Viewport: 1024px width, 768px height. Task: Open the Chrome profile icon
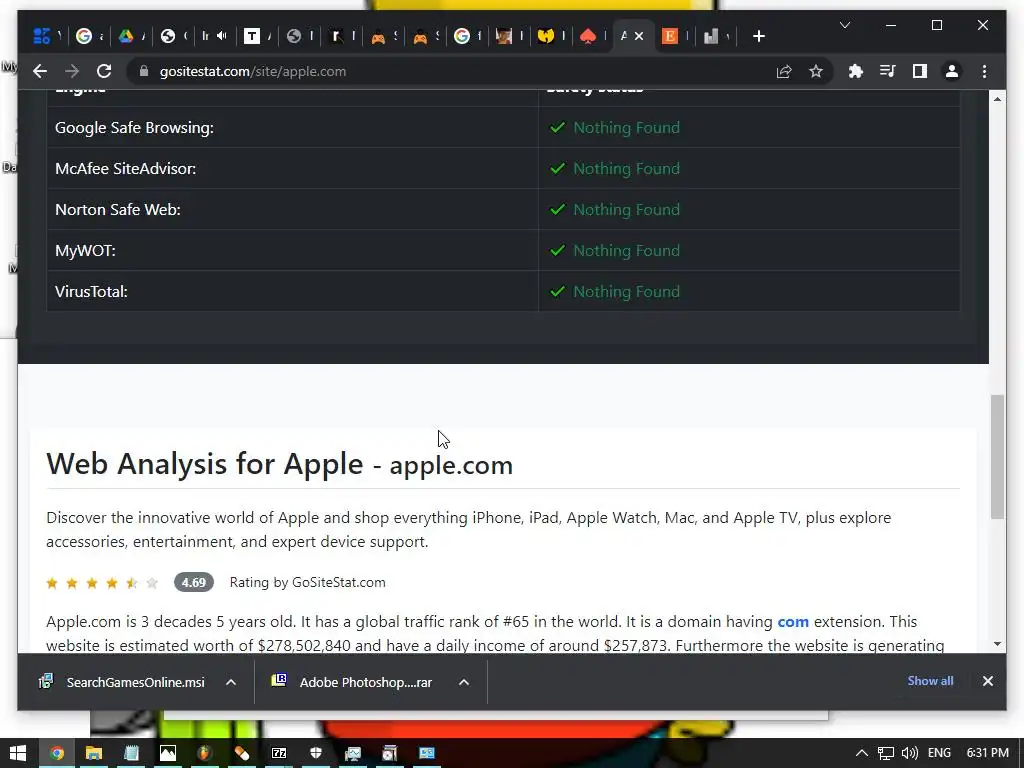point(952,71)
